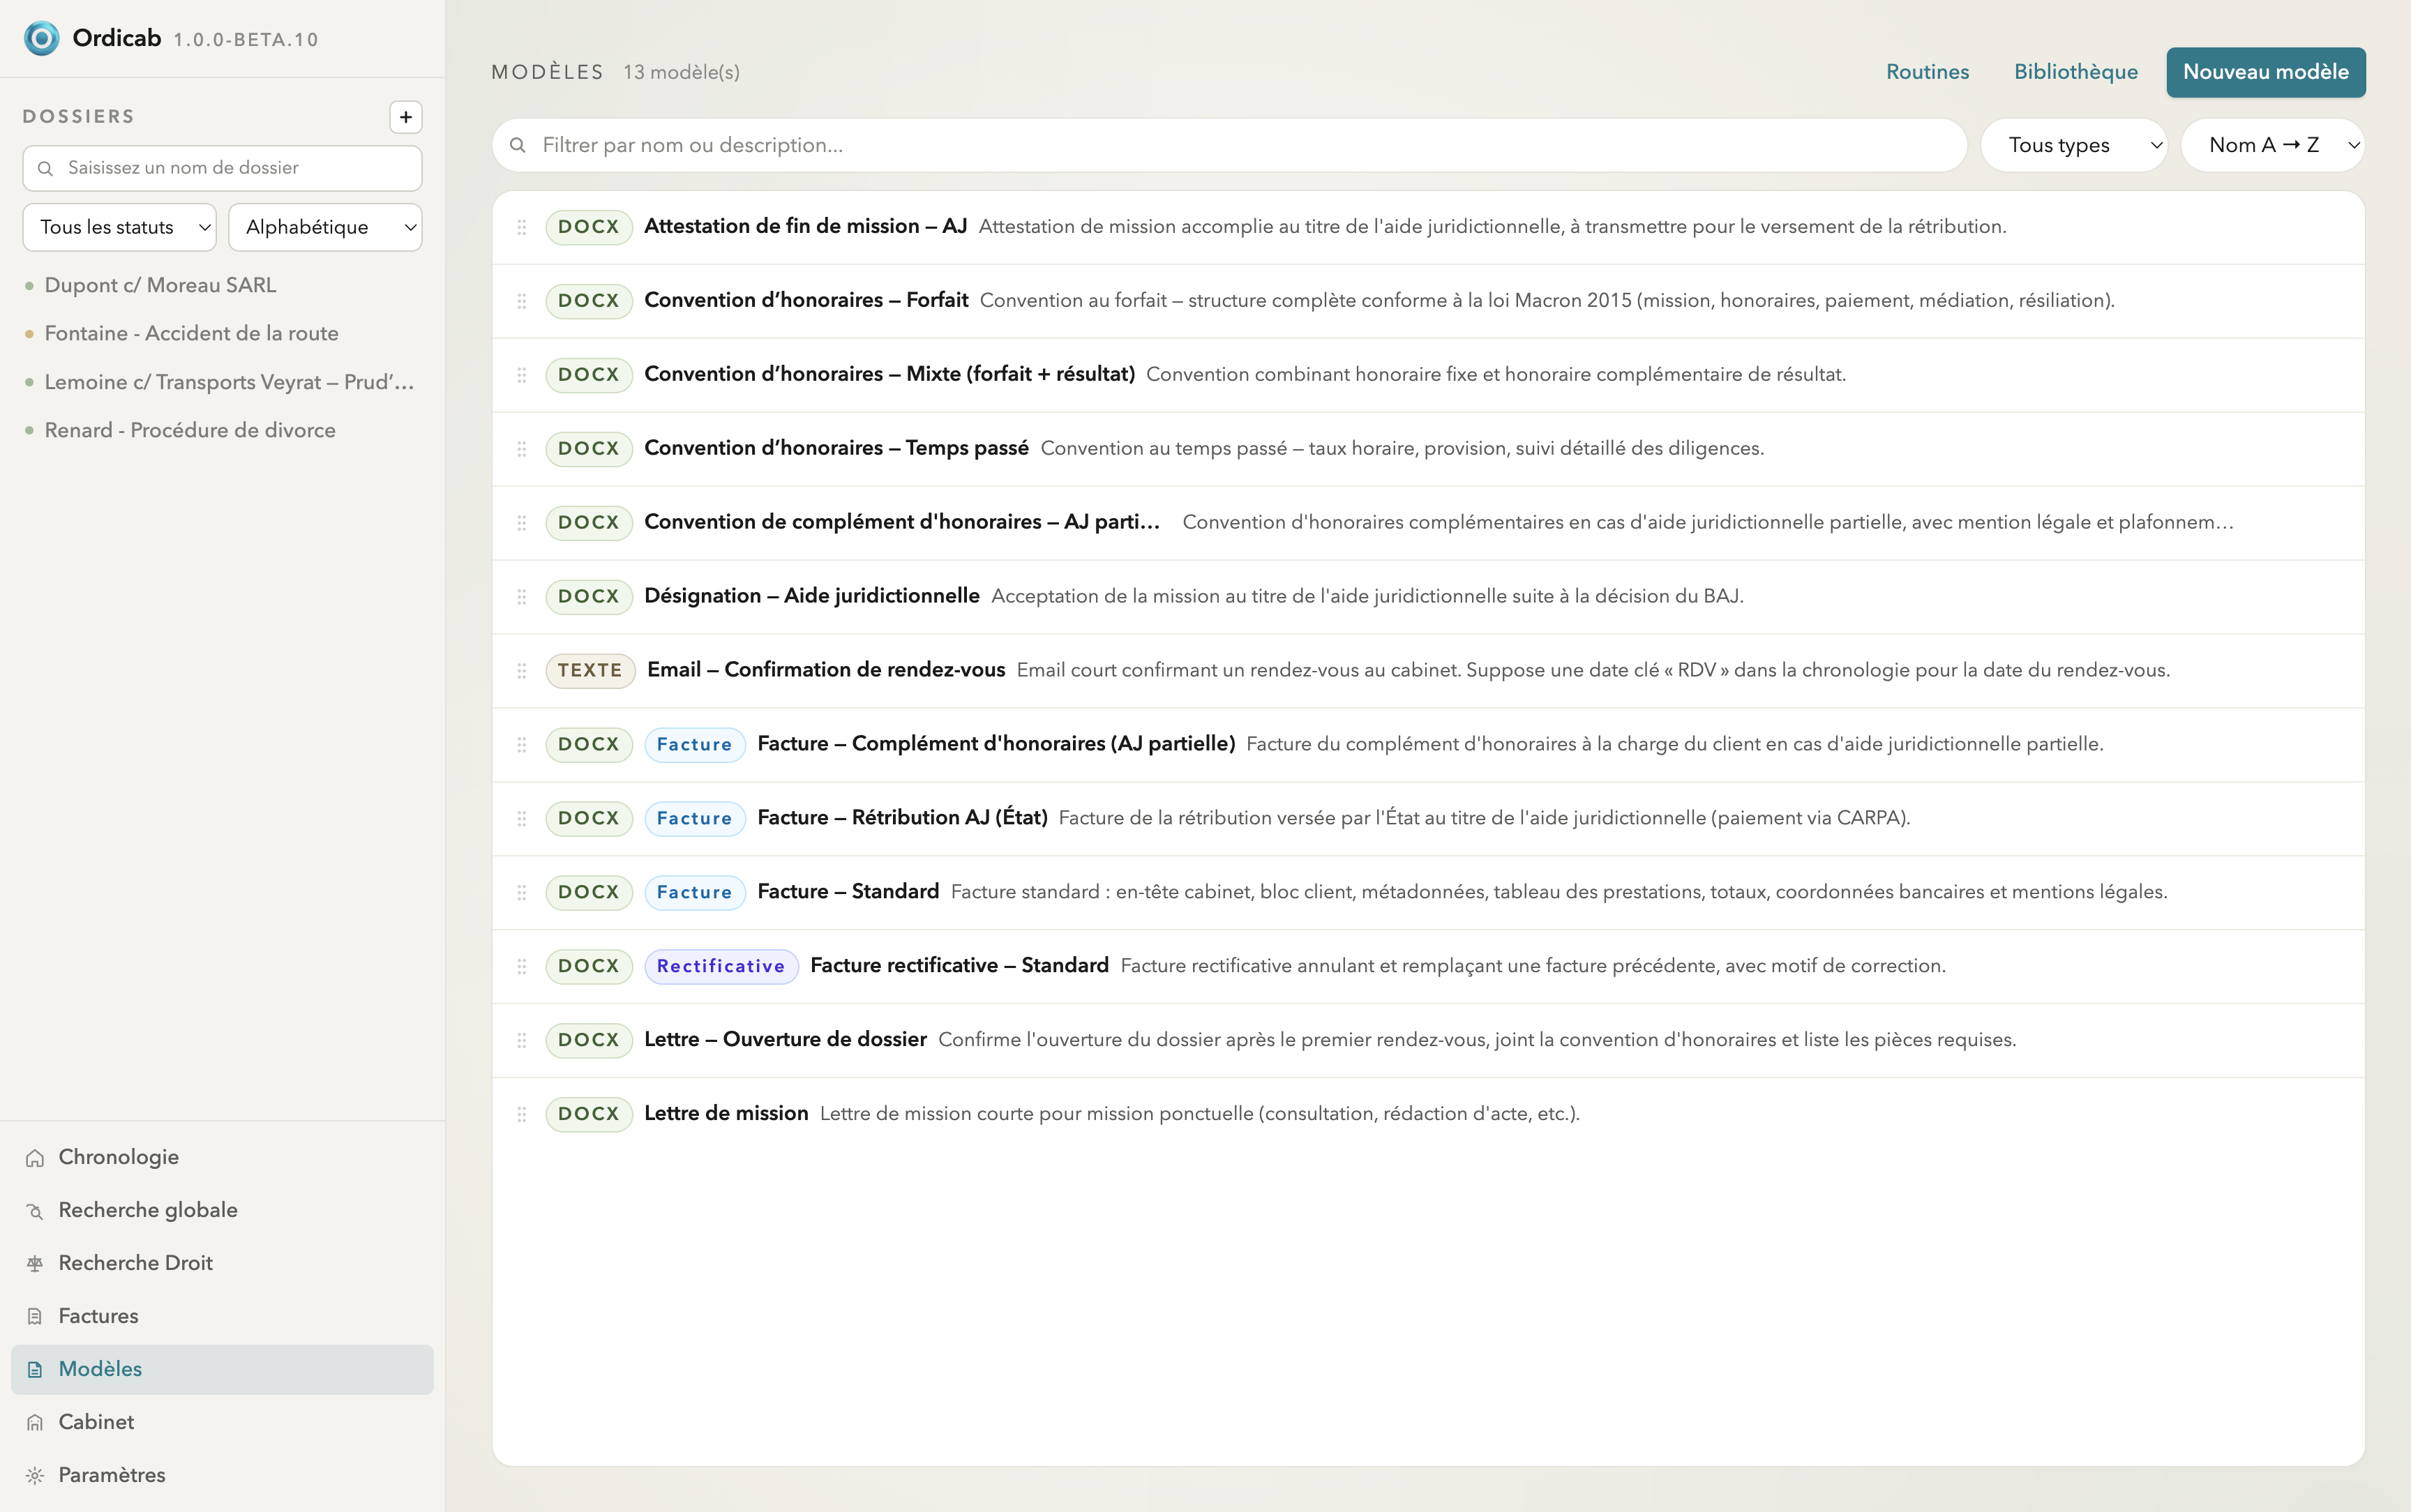Screen dimensions: 2411x1512
Task: Click DOCX badge of Attestation de fin de mission
Action: pyautogui.click(x=588, y=227)
